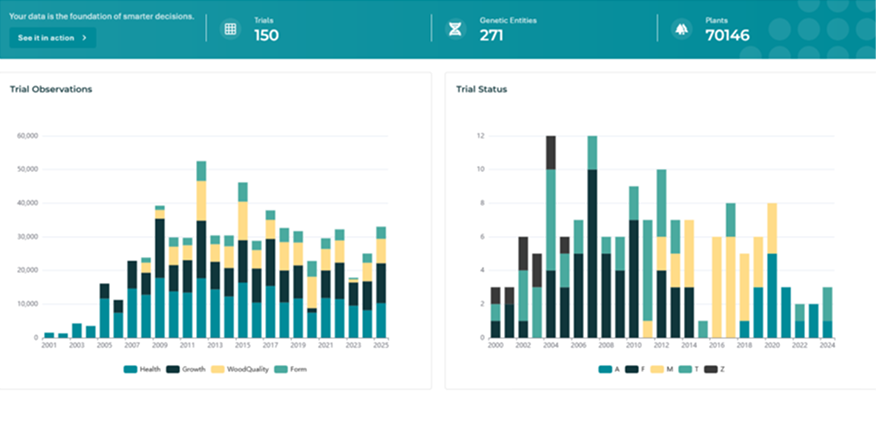Select the 2004 bar in Trial Status
This screenshot has width=876, height=440.
[x=551, y=237]
